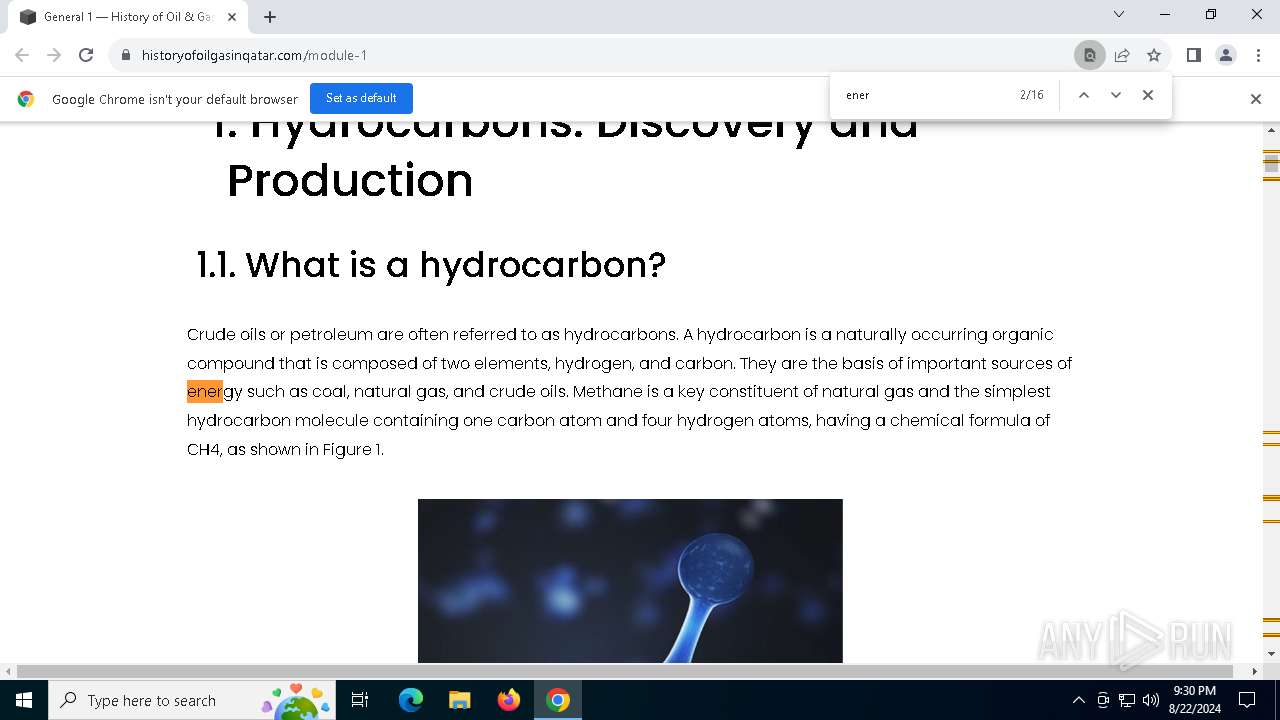Image resolution: width=1280 pixels, height=720 pixels.
Task: Open the network status tray icon
Action: coord(1127,700)
